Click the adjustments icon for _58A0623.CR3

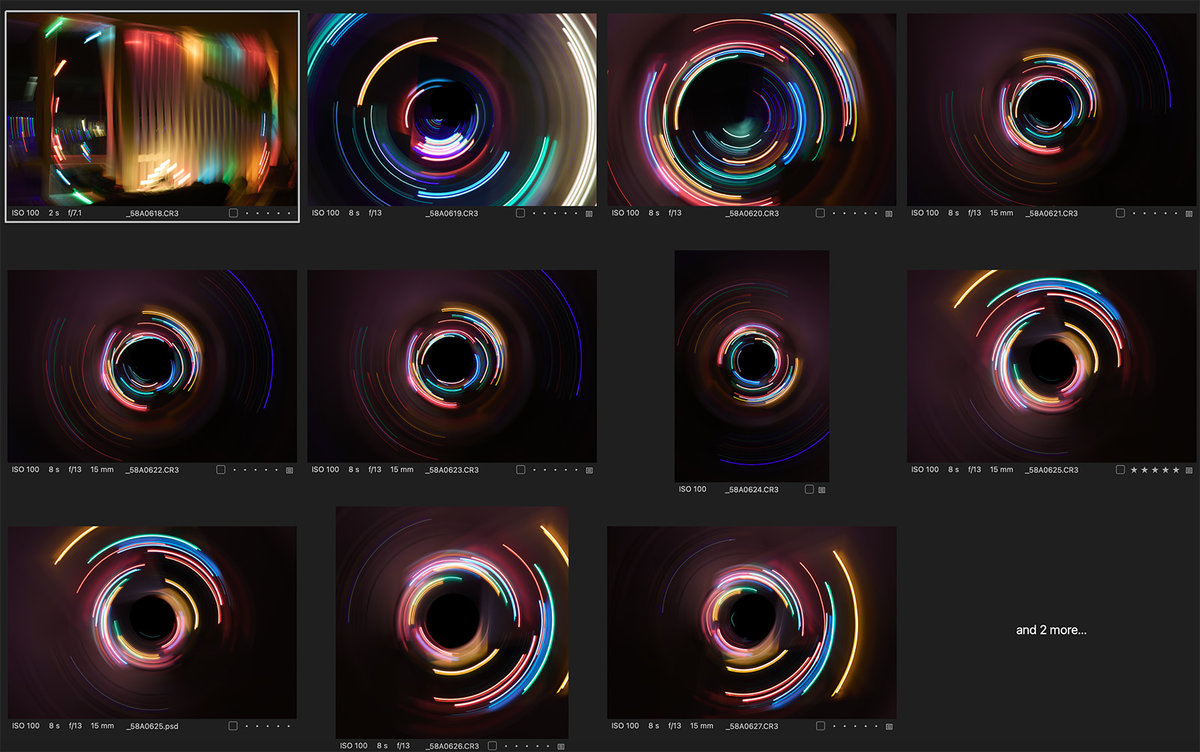pyautogui.click(x=589, y=470)
